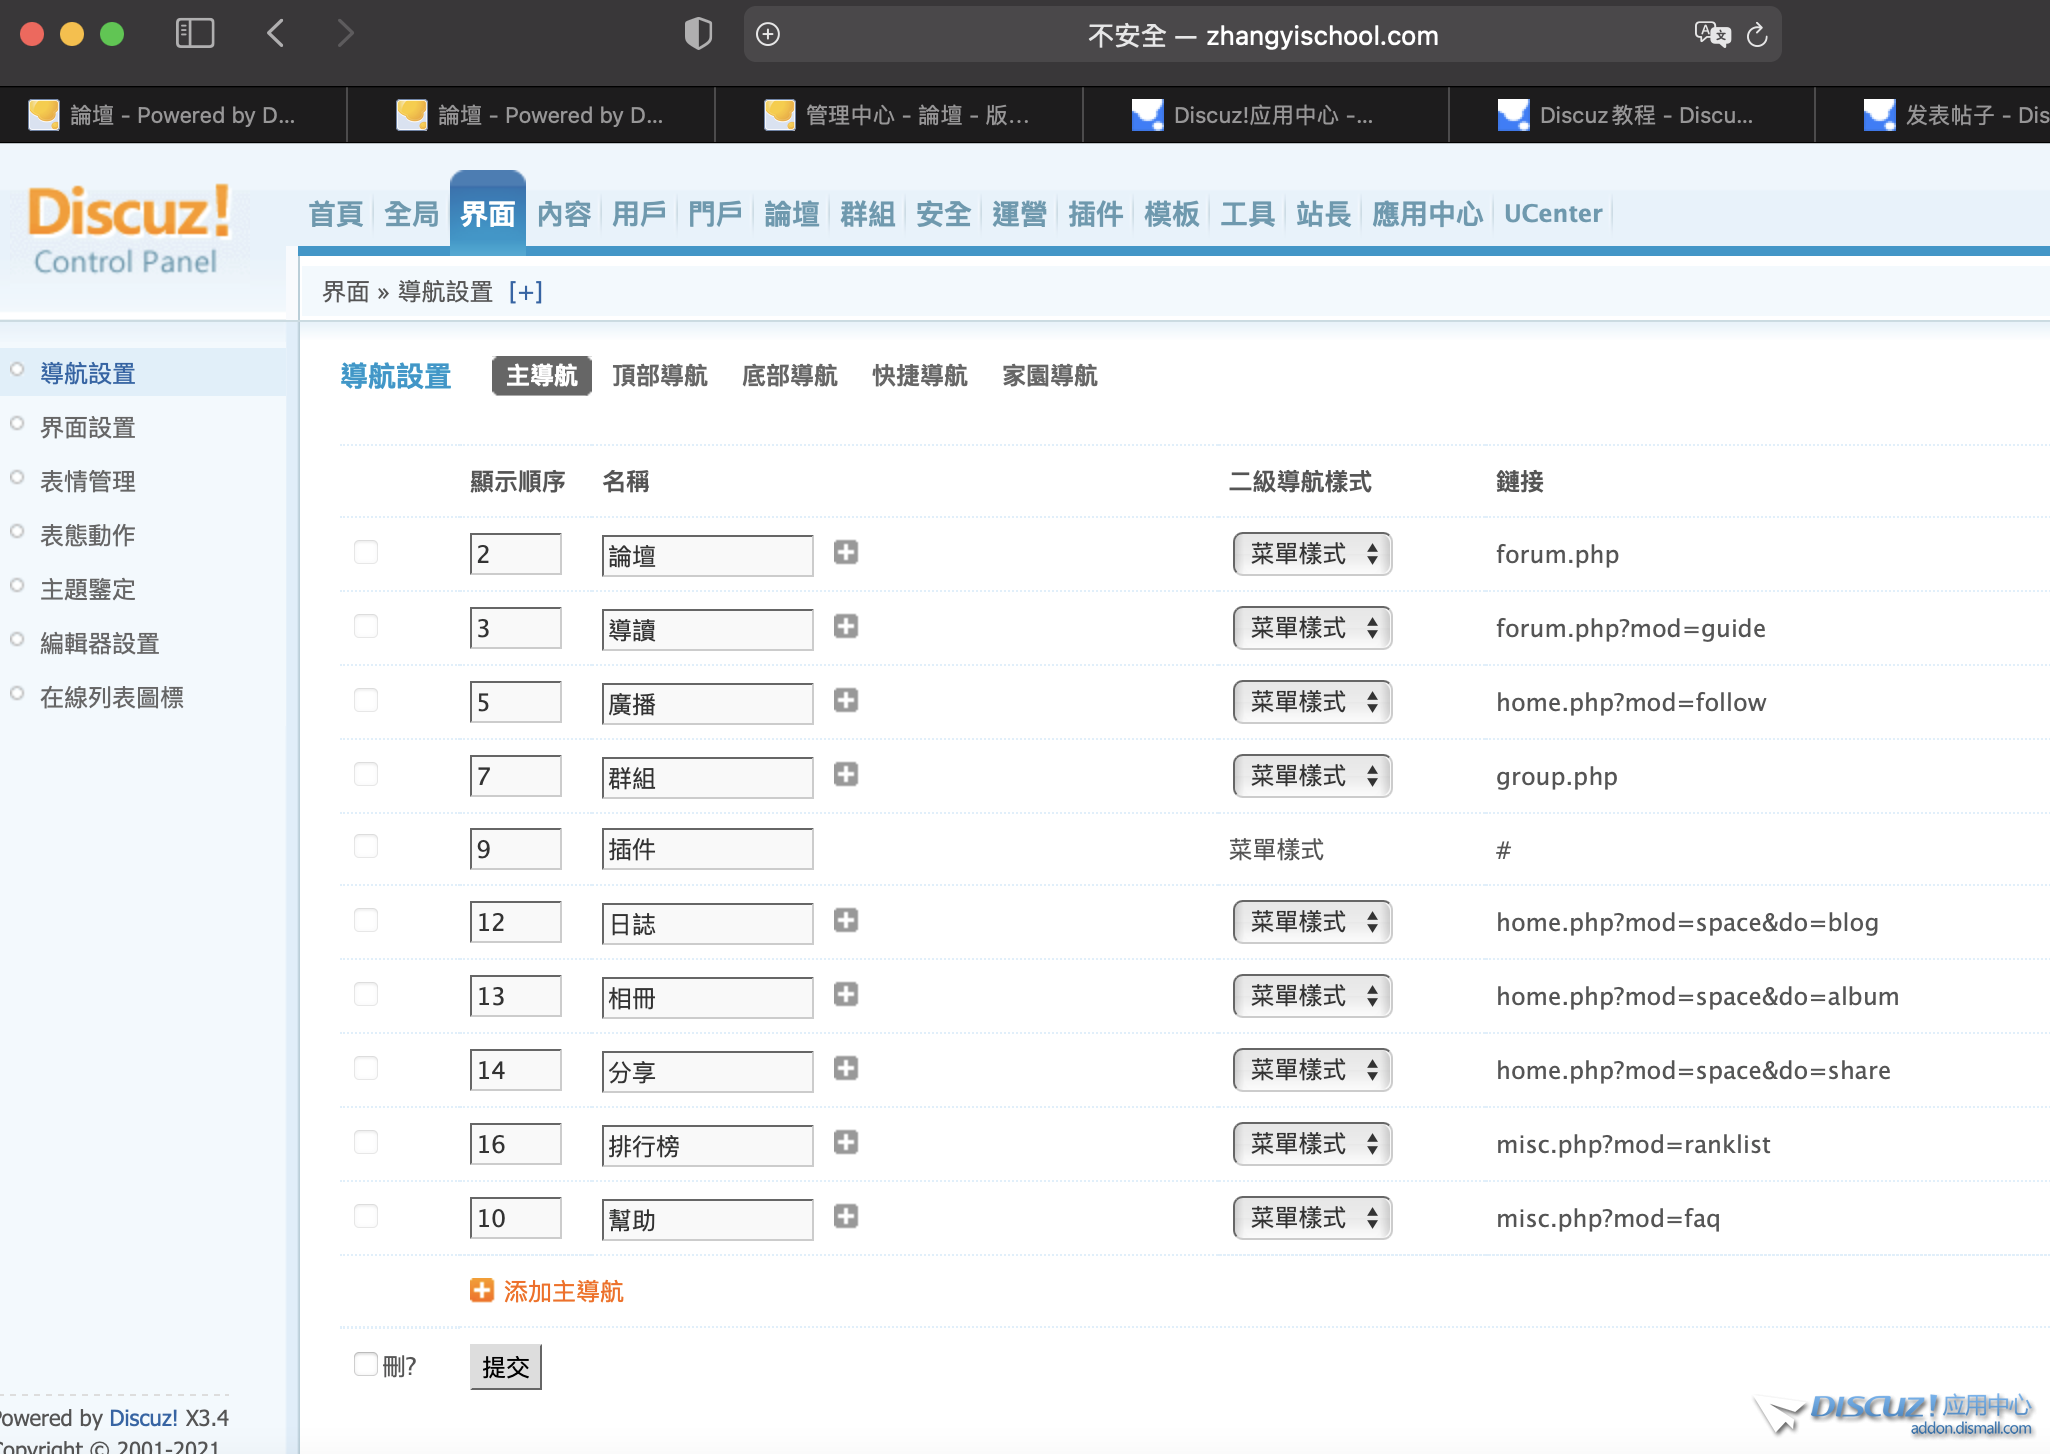Viewport: 2050px width, 1454px height.
Task: Click plus icon next to 廣播 name field
Action: tap(846, 700)
